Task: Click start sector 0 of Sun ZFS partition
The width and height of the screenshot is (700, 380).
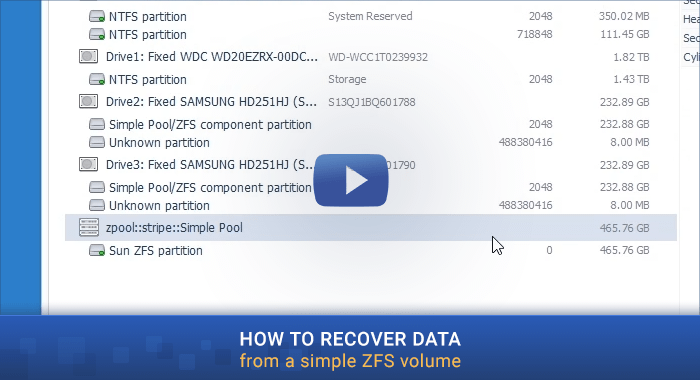Action: pos(549,251)
